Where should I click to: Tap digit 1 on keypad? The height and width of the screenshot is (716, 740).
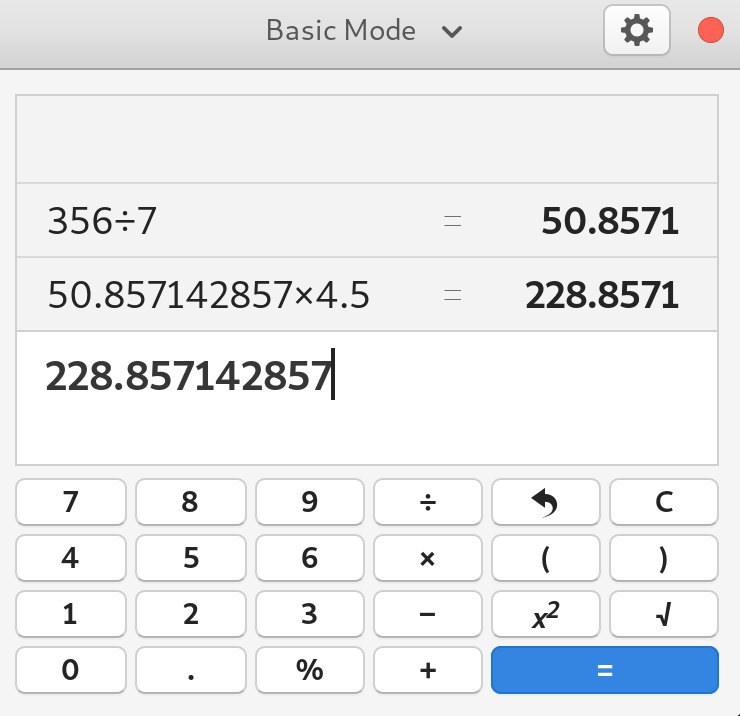click(71, 614)
